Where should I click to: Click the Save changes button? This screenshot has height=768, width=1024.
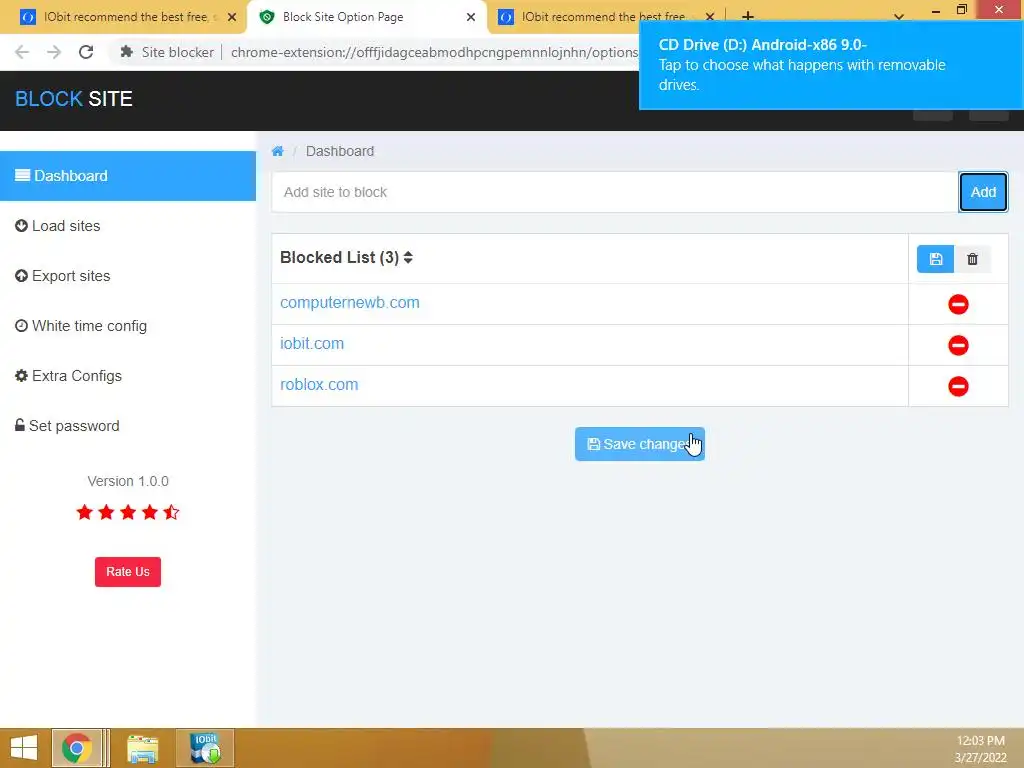pos(639,444)
